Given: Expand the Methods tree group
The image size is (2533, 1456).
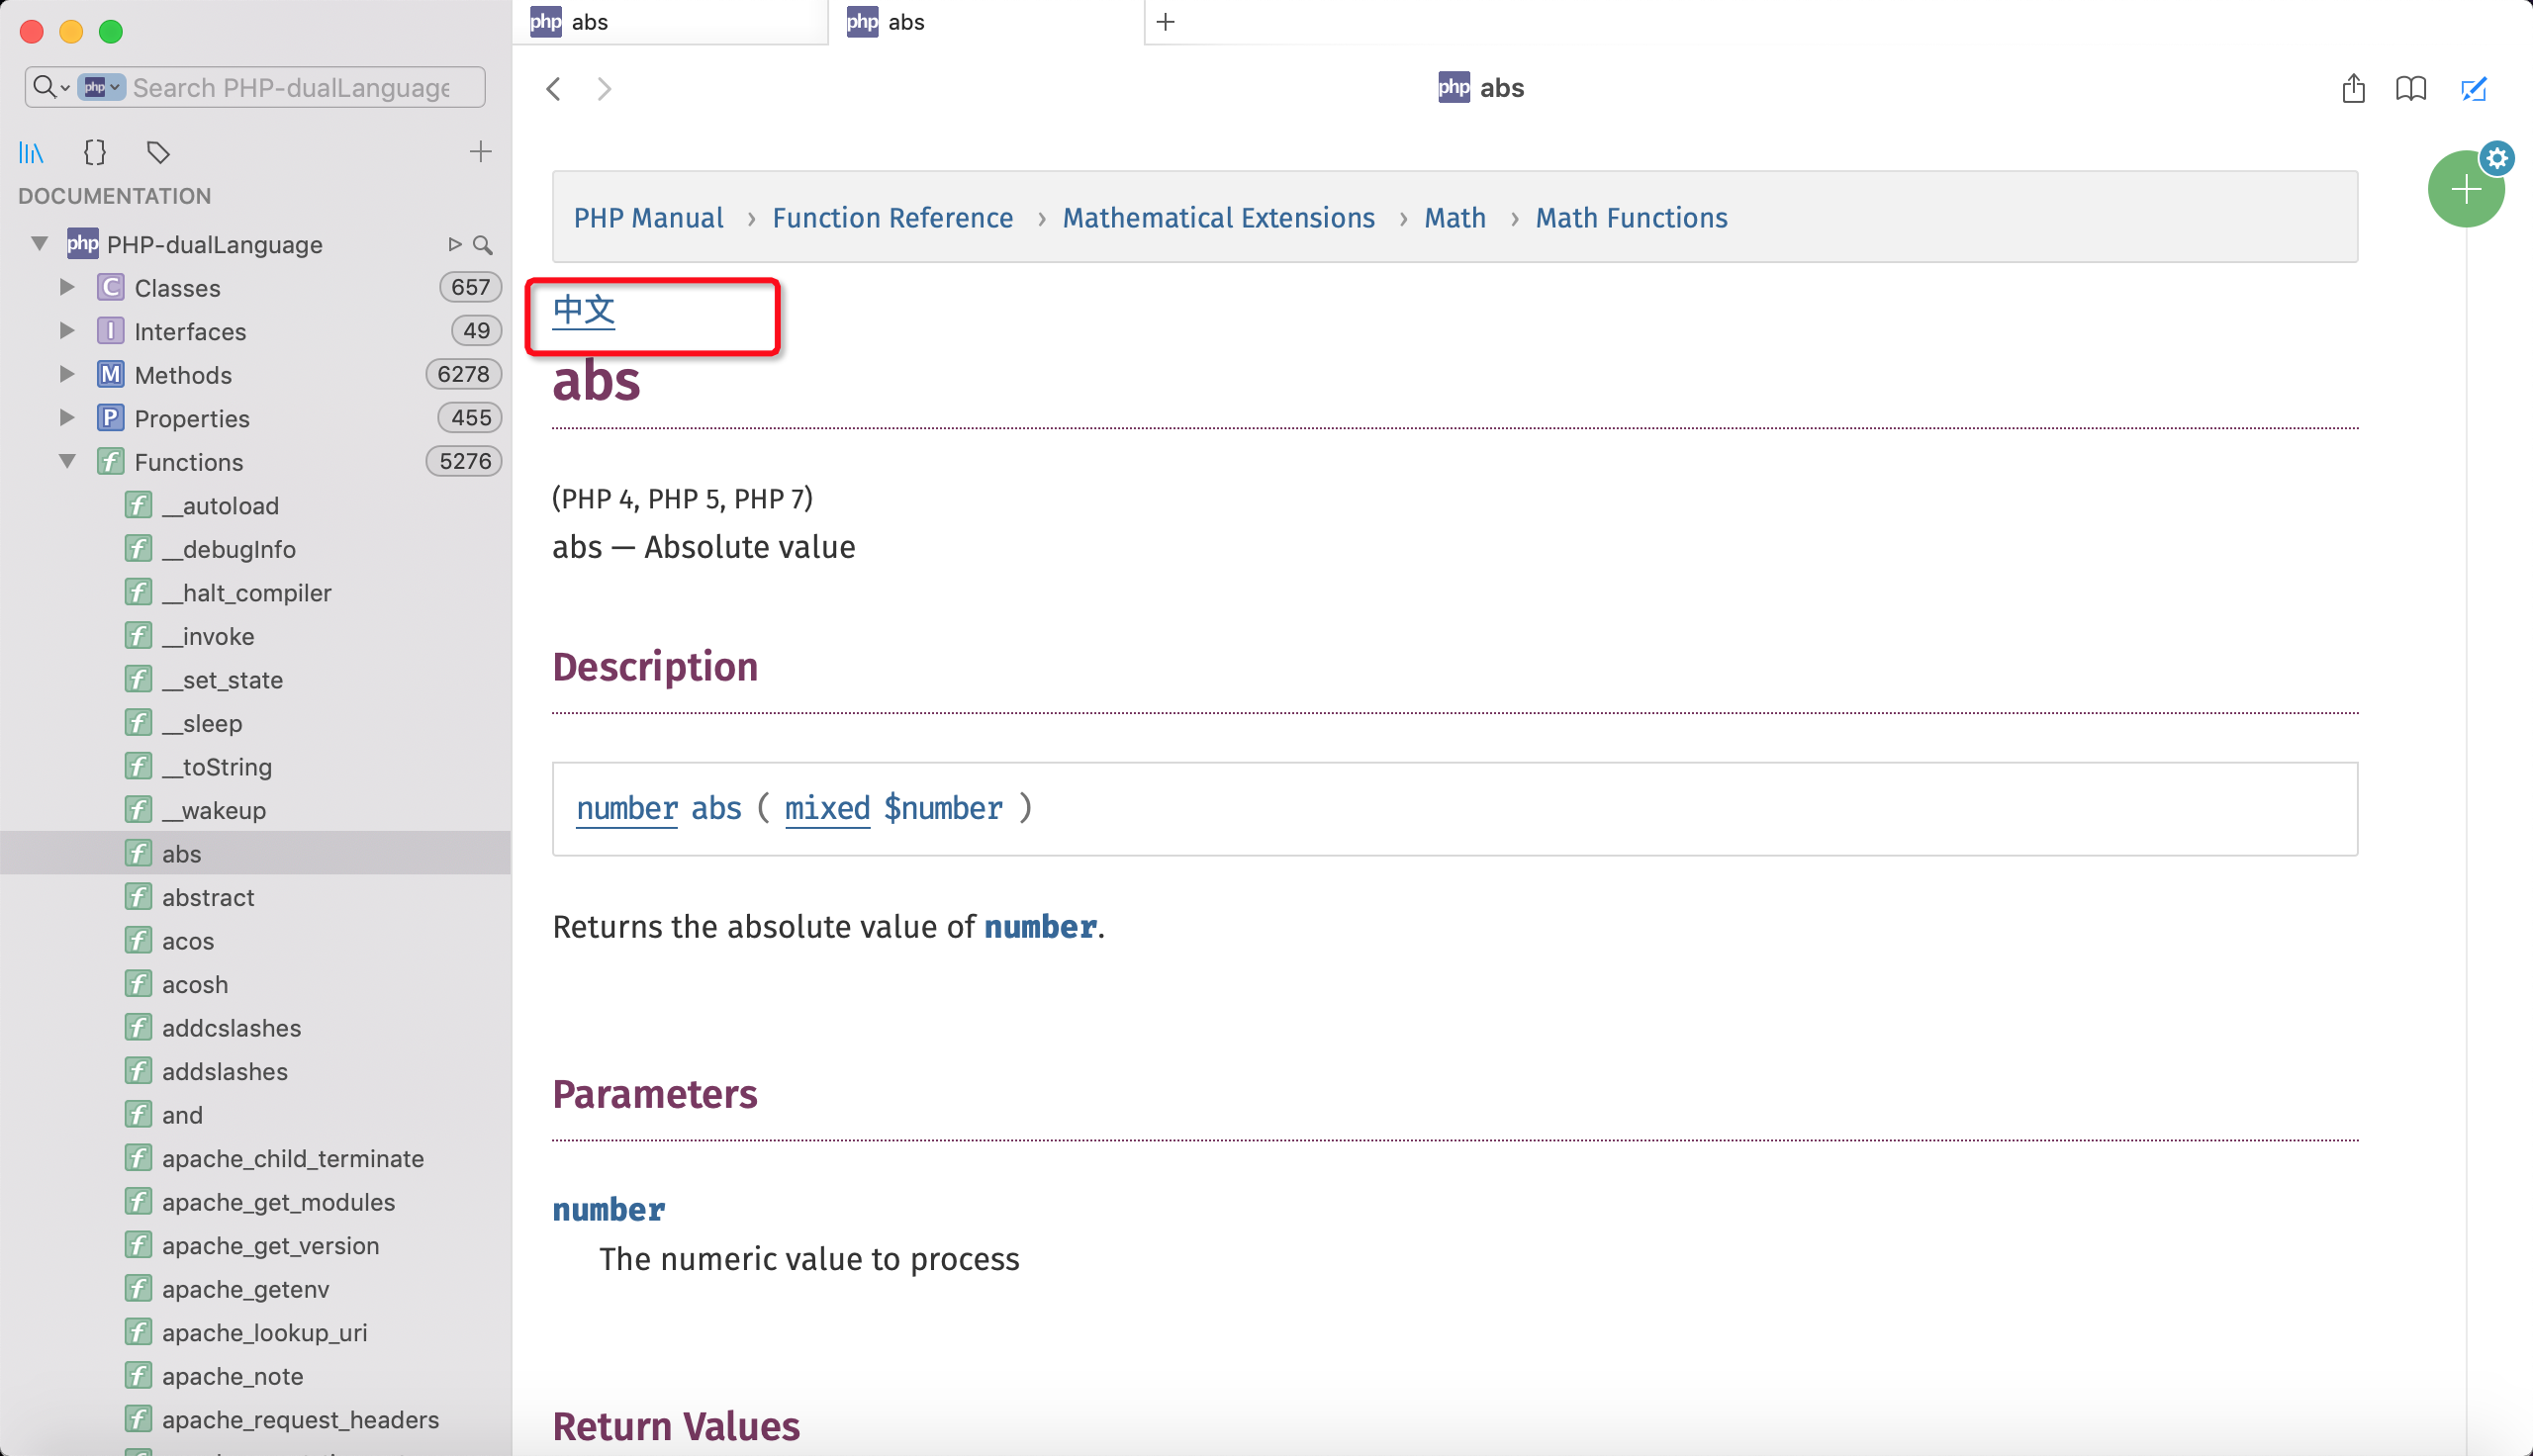Looking at the screenshot, I should coord(67,375).
